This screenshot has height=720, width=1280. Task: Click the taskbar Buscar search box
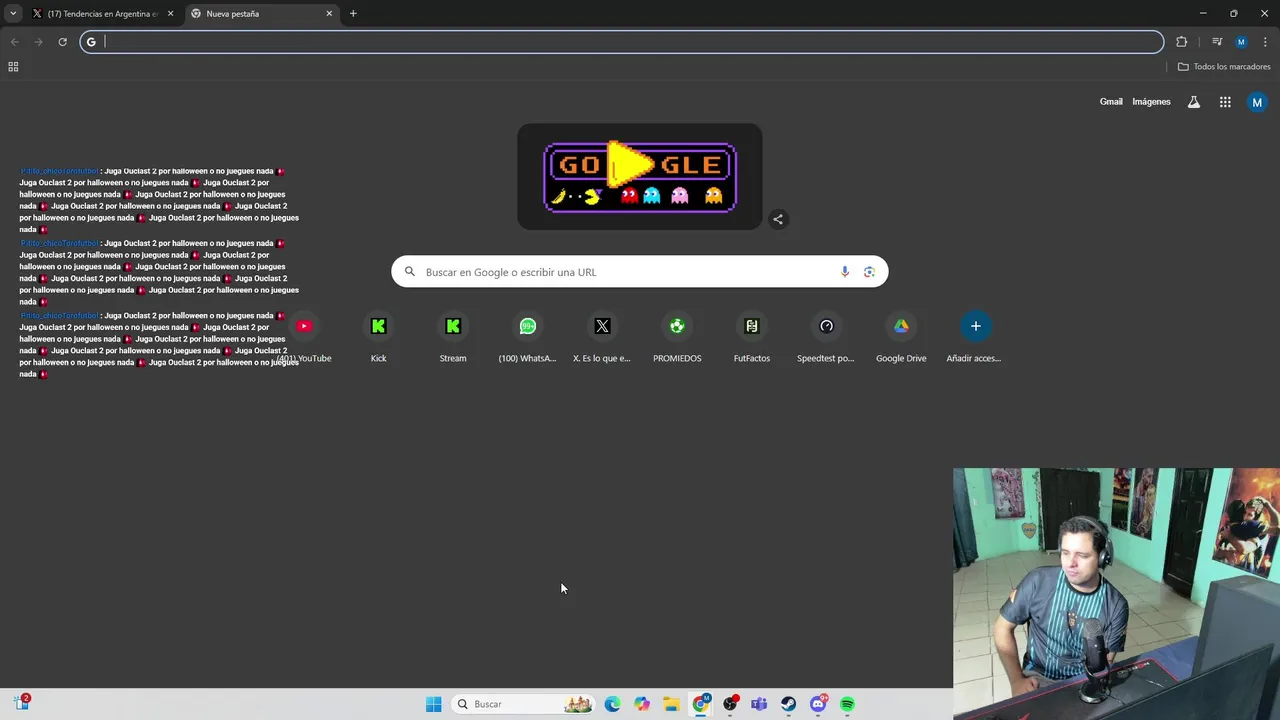(523, 704)
